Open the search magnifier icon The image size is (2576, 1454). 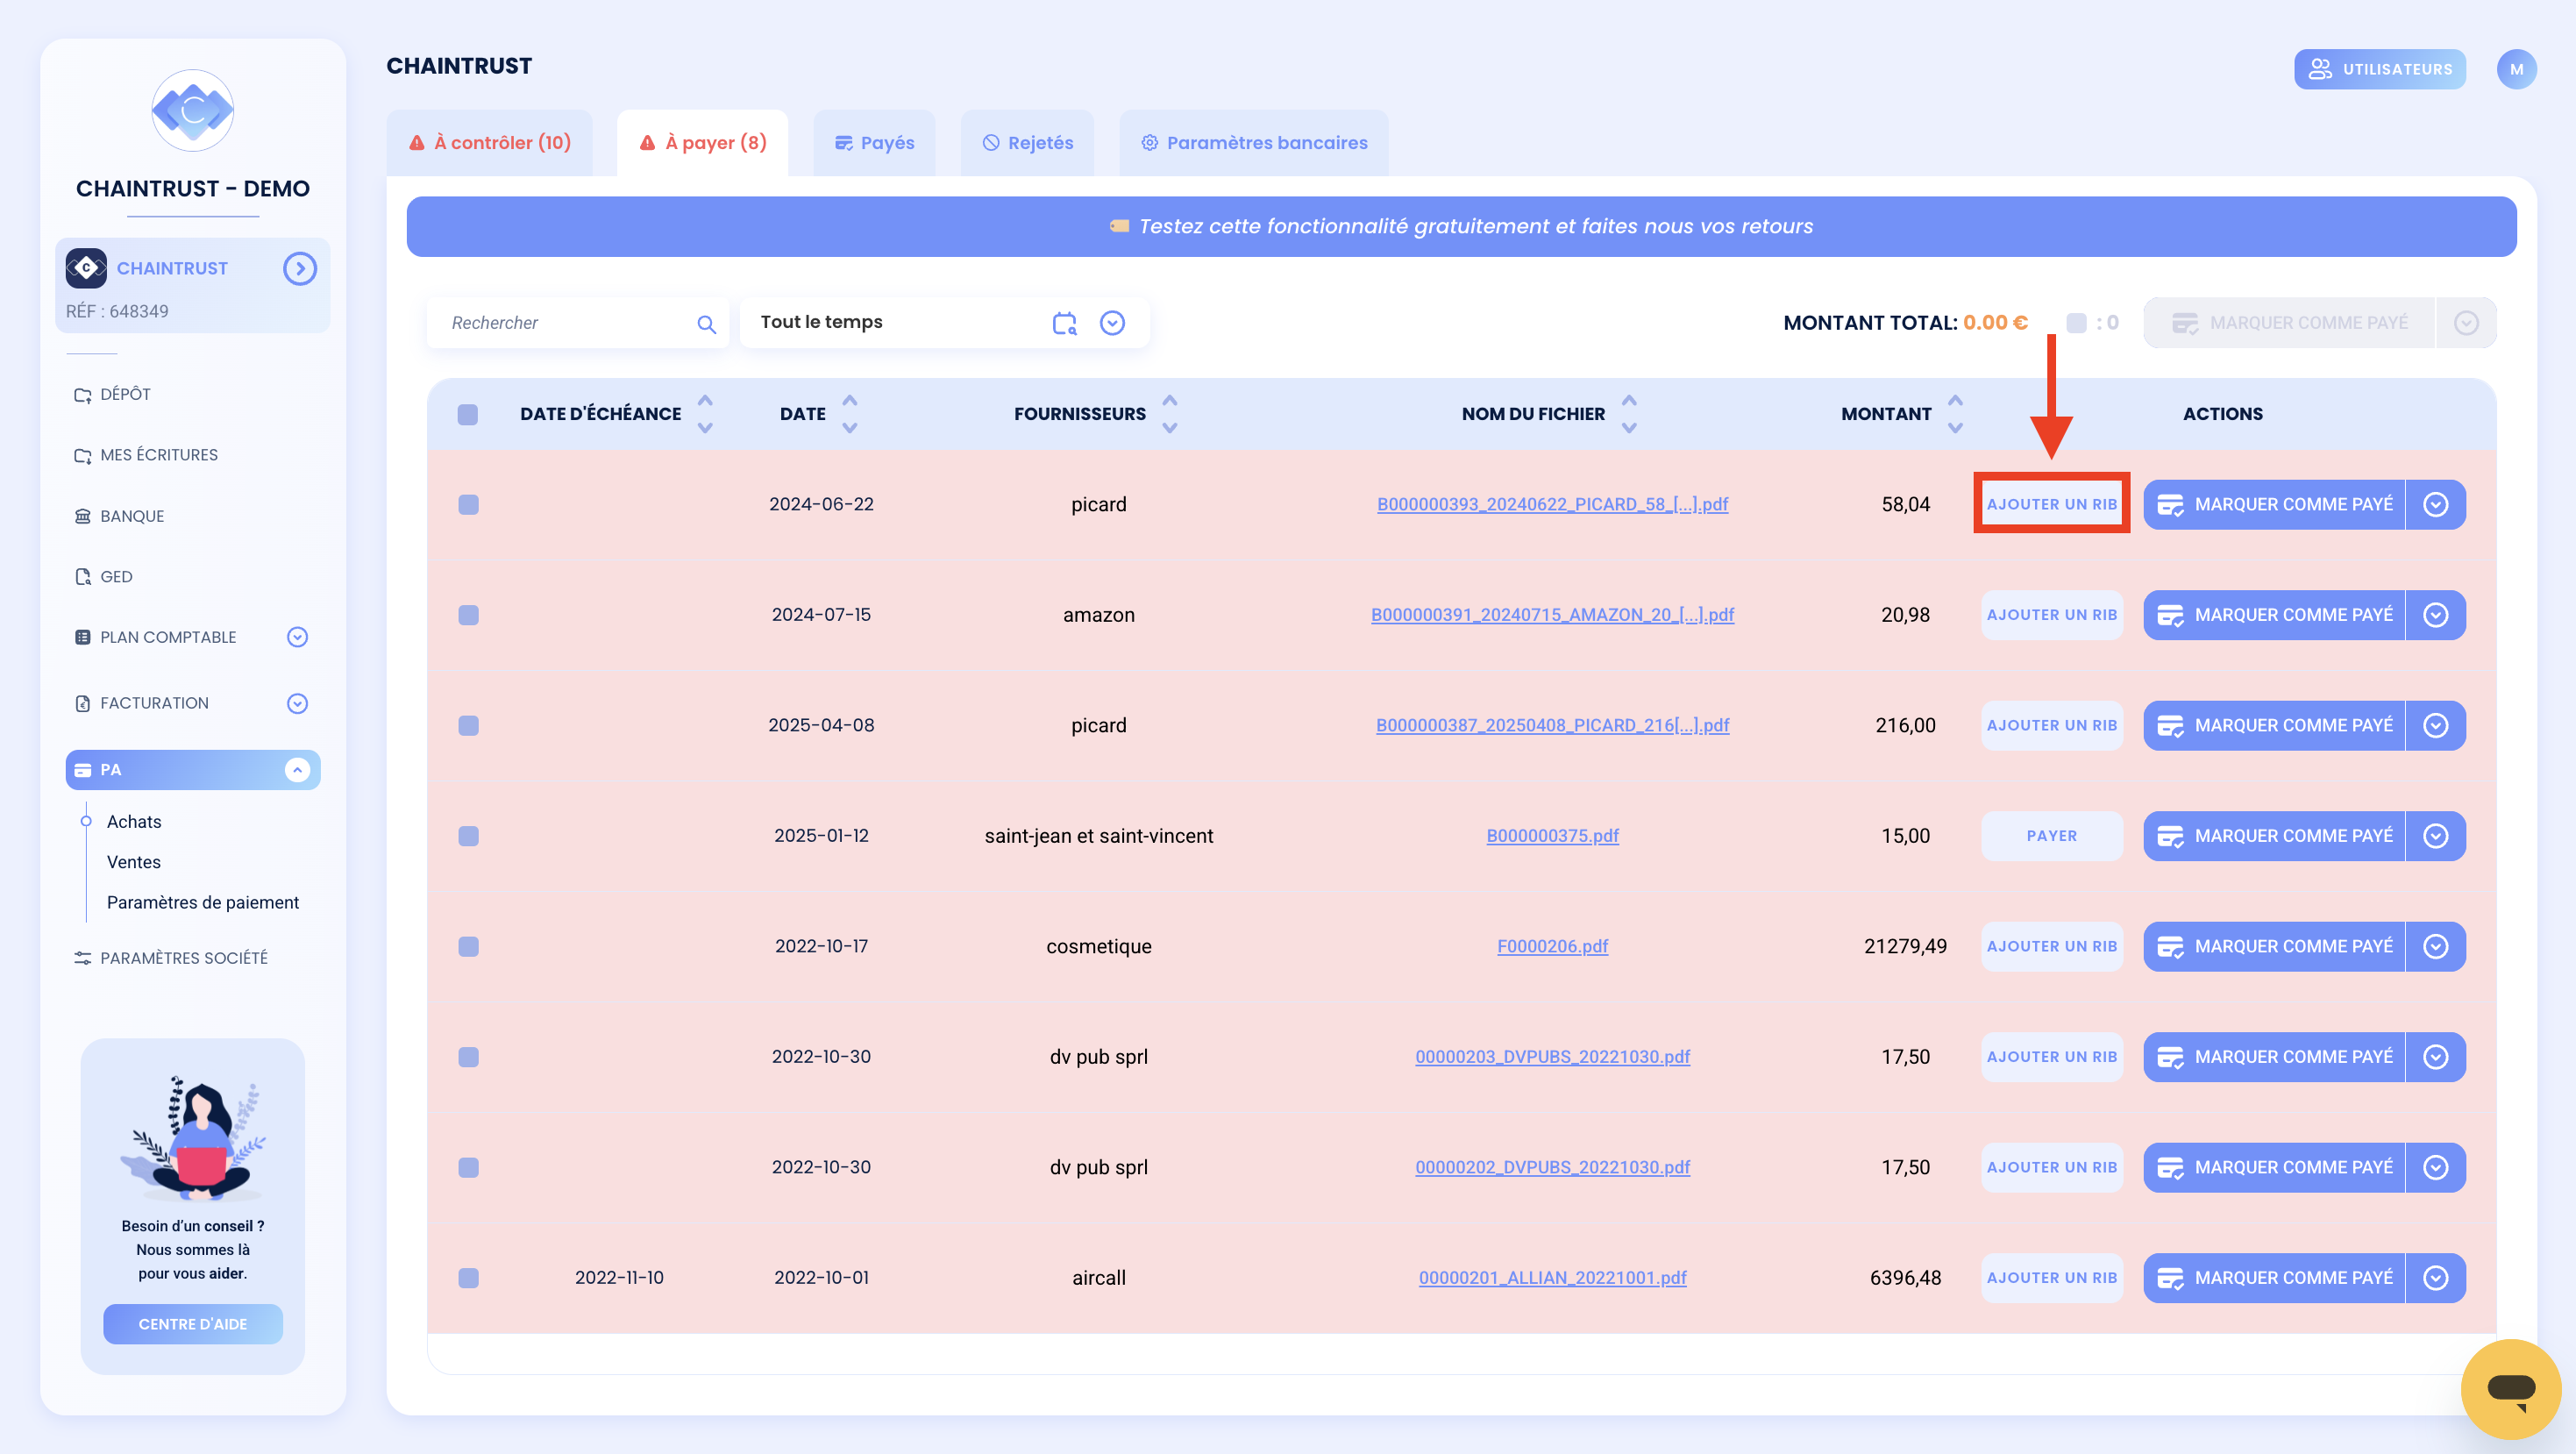tap(706, 324)
